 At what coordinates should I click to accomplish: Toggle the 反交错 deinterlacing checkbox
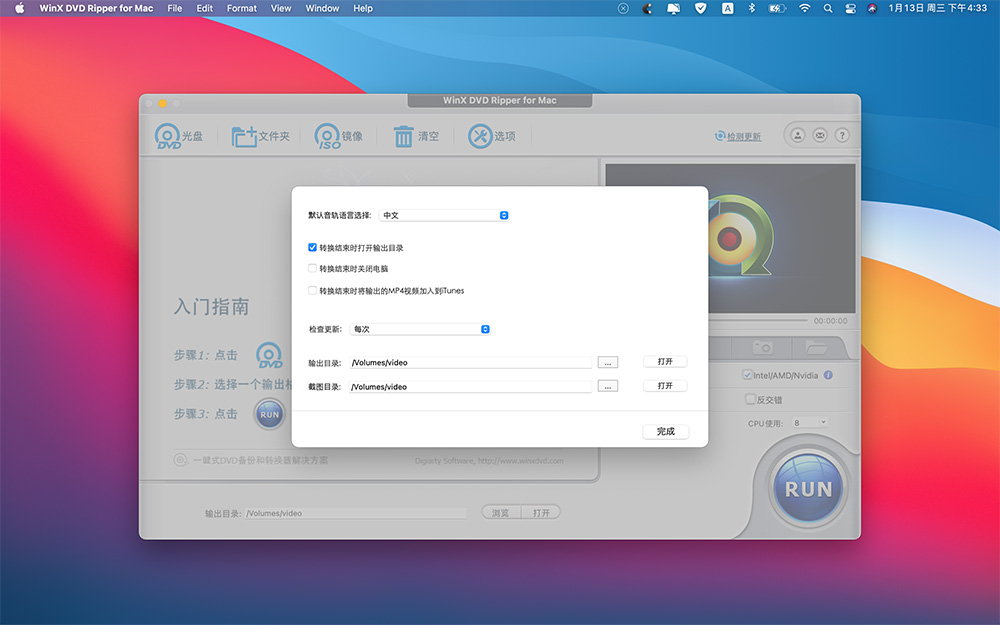pyautogui.click(x=751, y=399)
